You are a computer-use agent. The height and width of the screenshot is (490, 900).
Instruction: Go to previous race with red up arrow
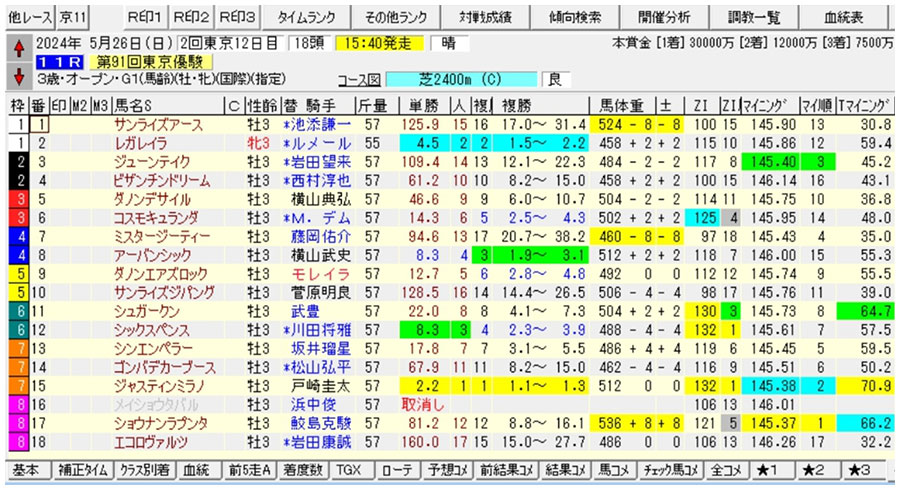(x=18, y=49)
